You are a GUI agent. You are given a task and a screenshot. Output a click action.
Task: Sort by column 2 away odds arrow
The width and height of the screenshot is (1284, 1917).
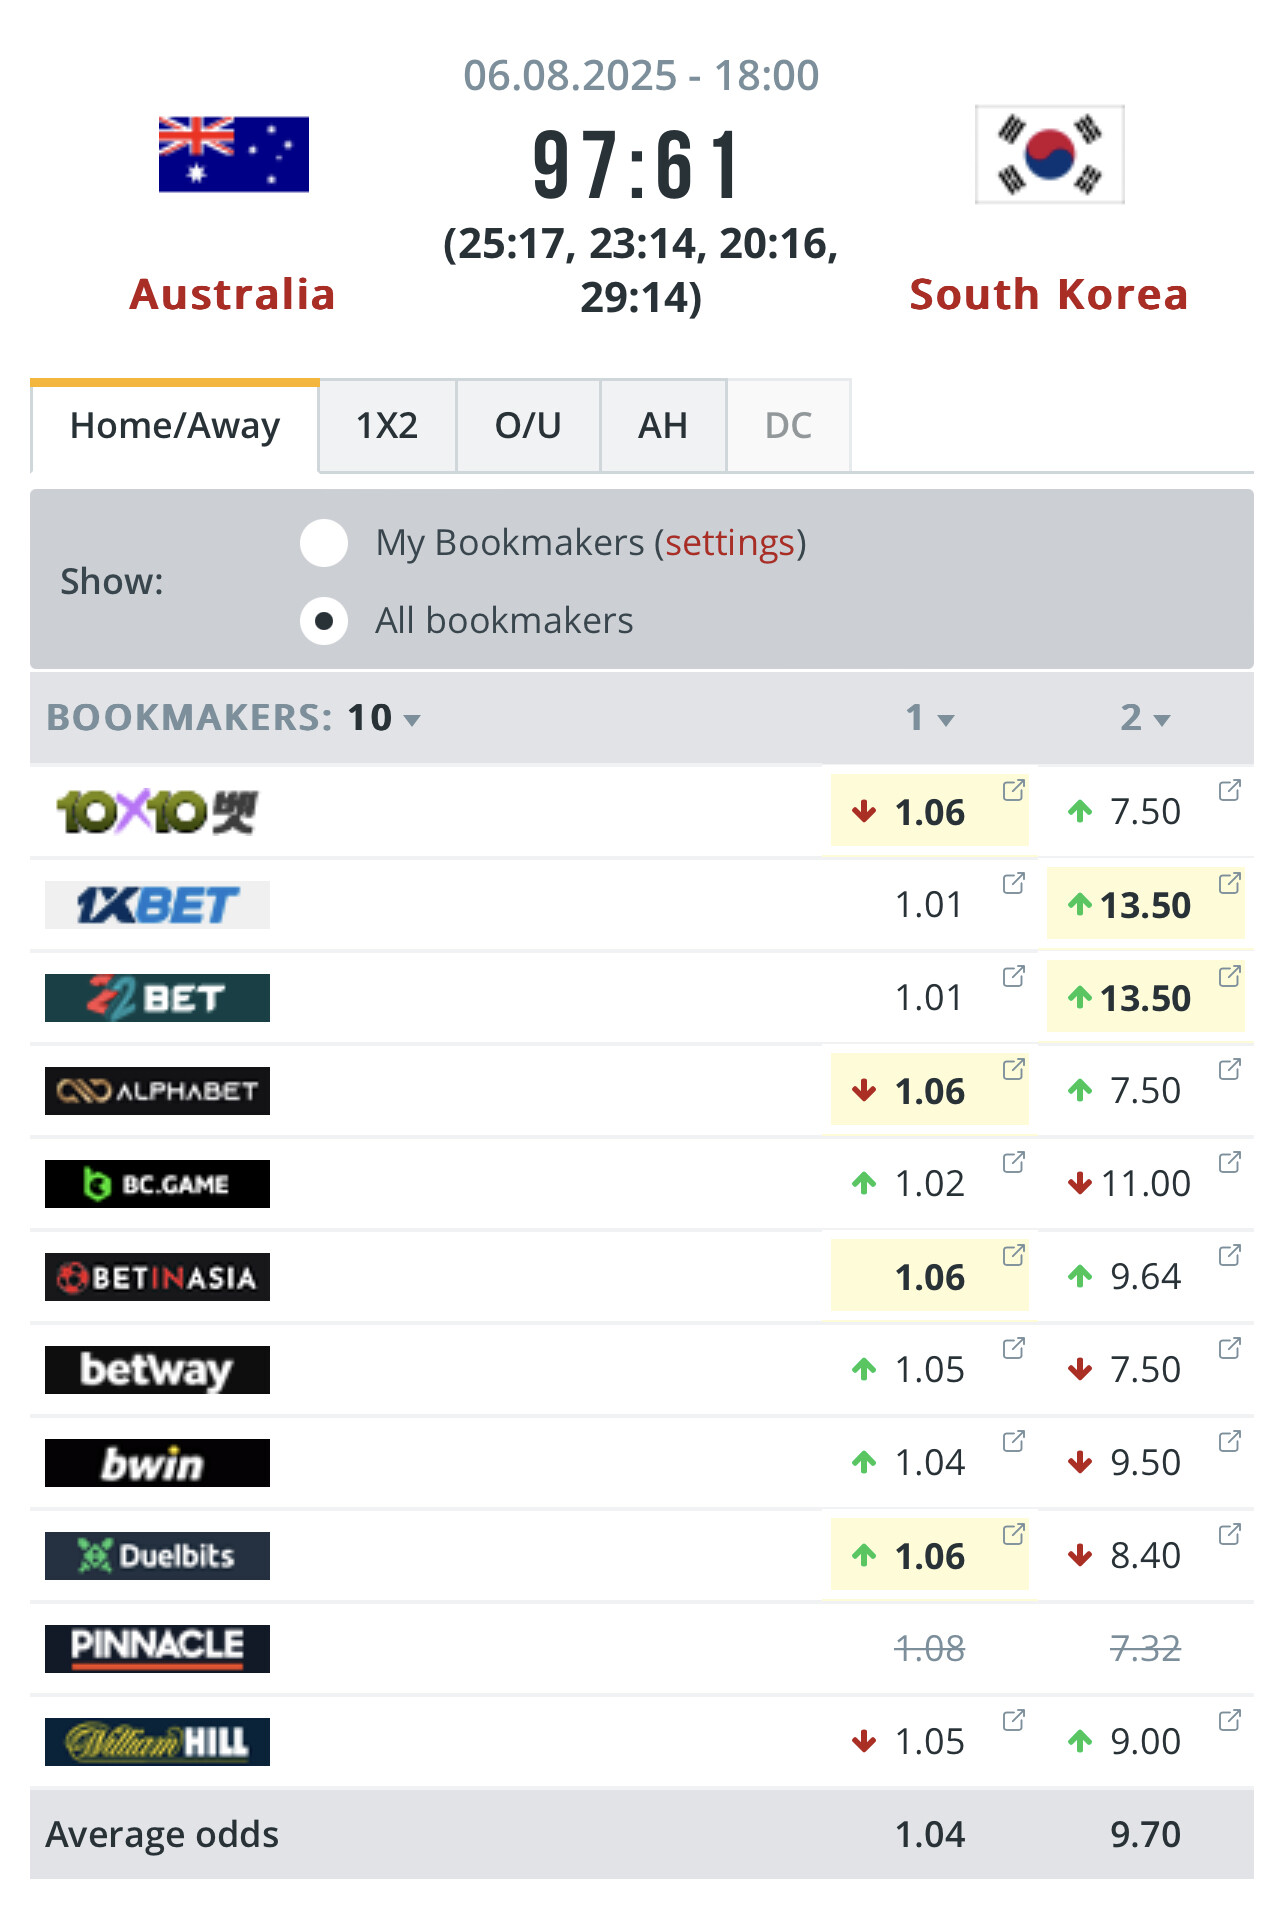(1162, 720)
